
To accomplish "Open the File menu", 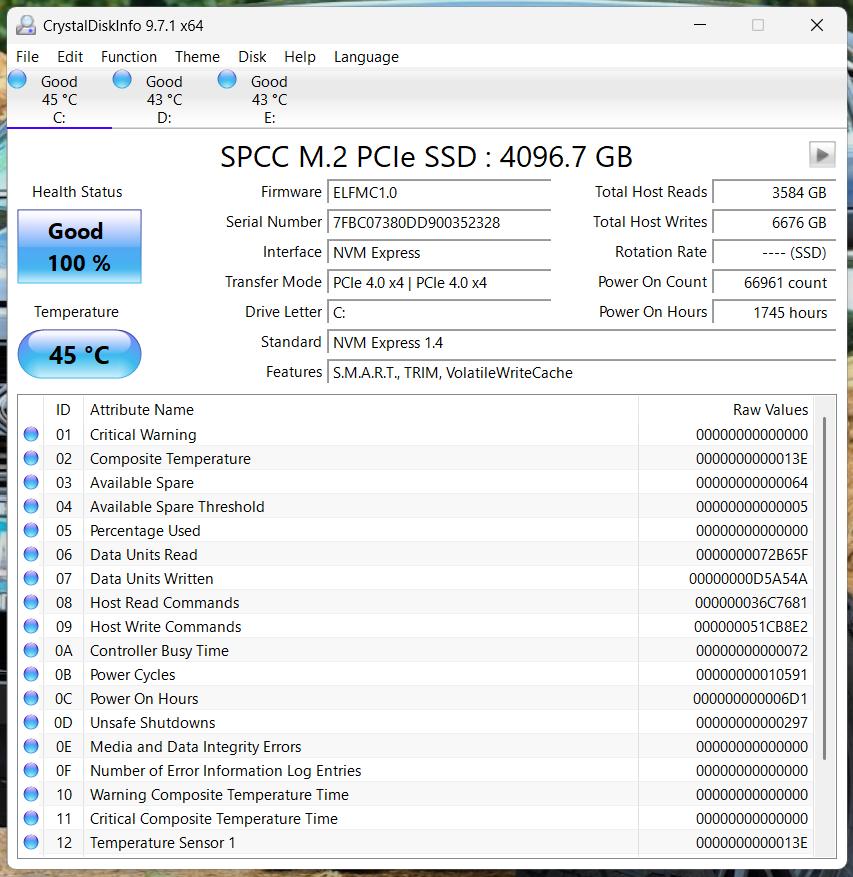I will pos(27,57).
